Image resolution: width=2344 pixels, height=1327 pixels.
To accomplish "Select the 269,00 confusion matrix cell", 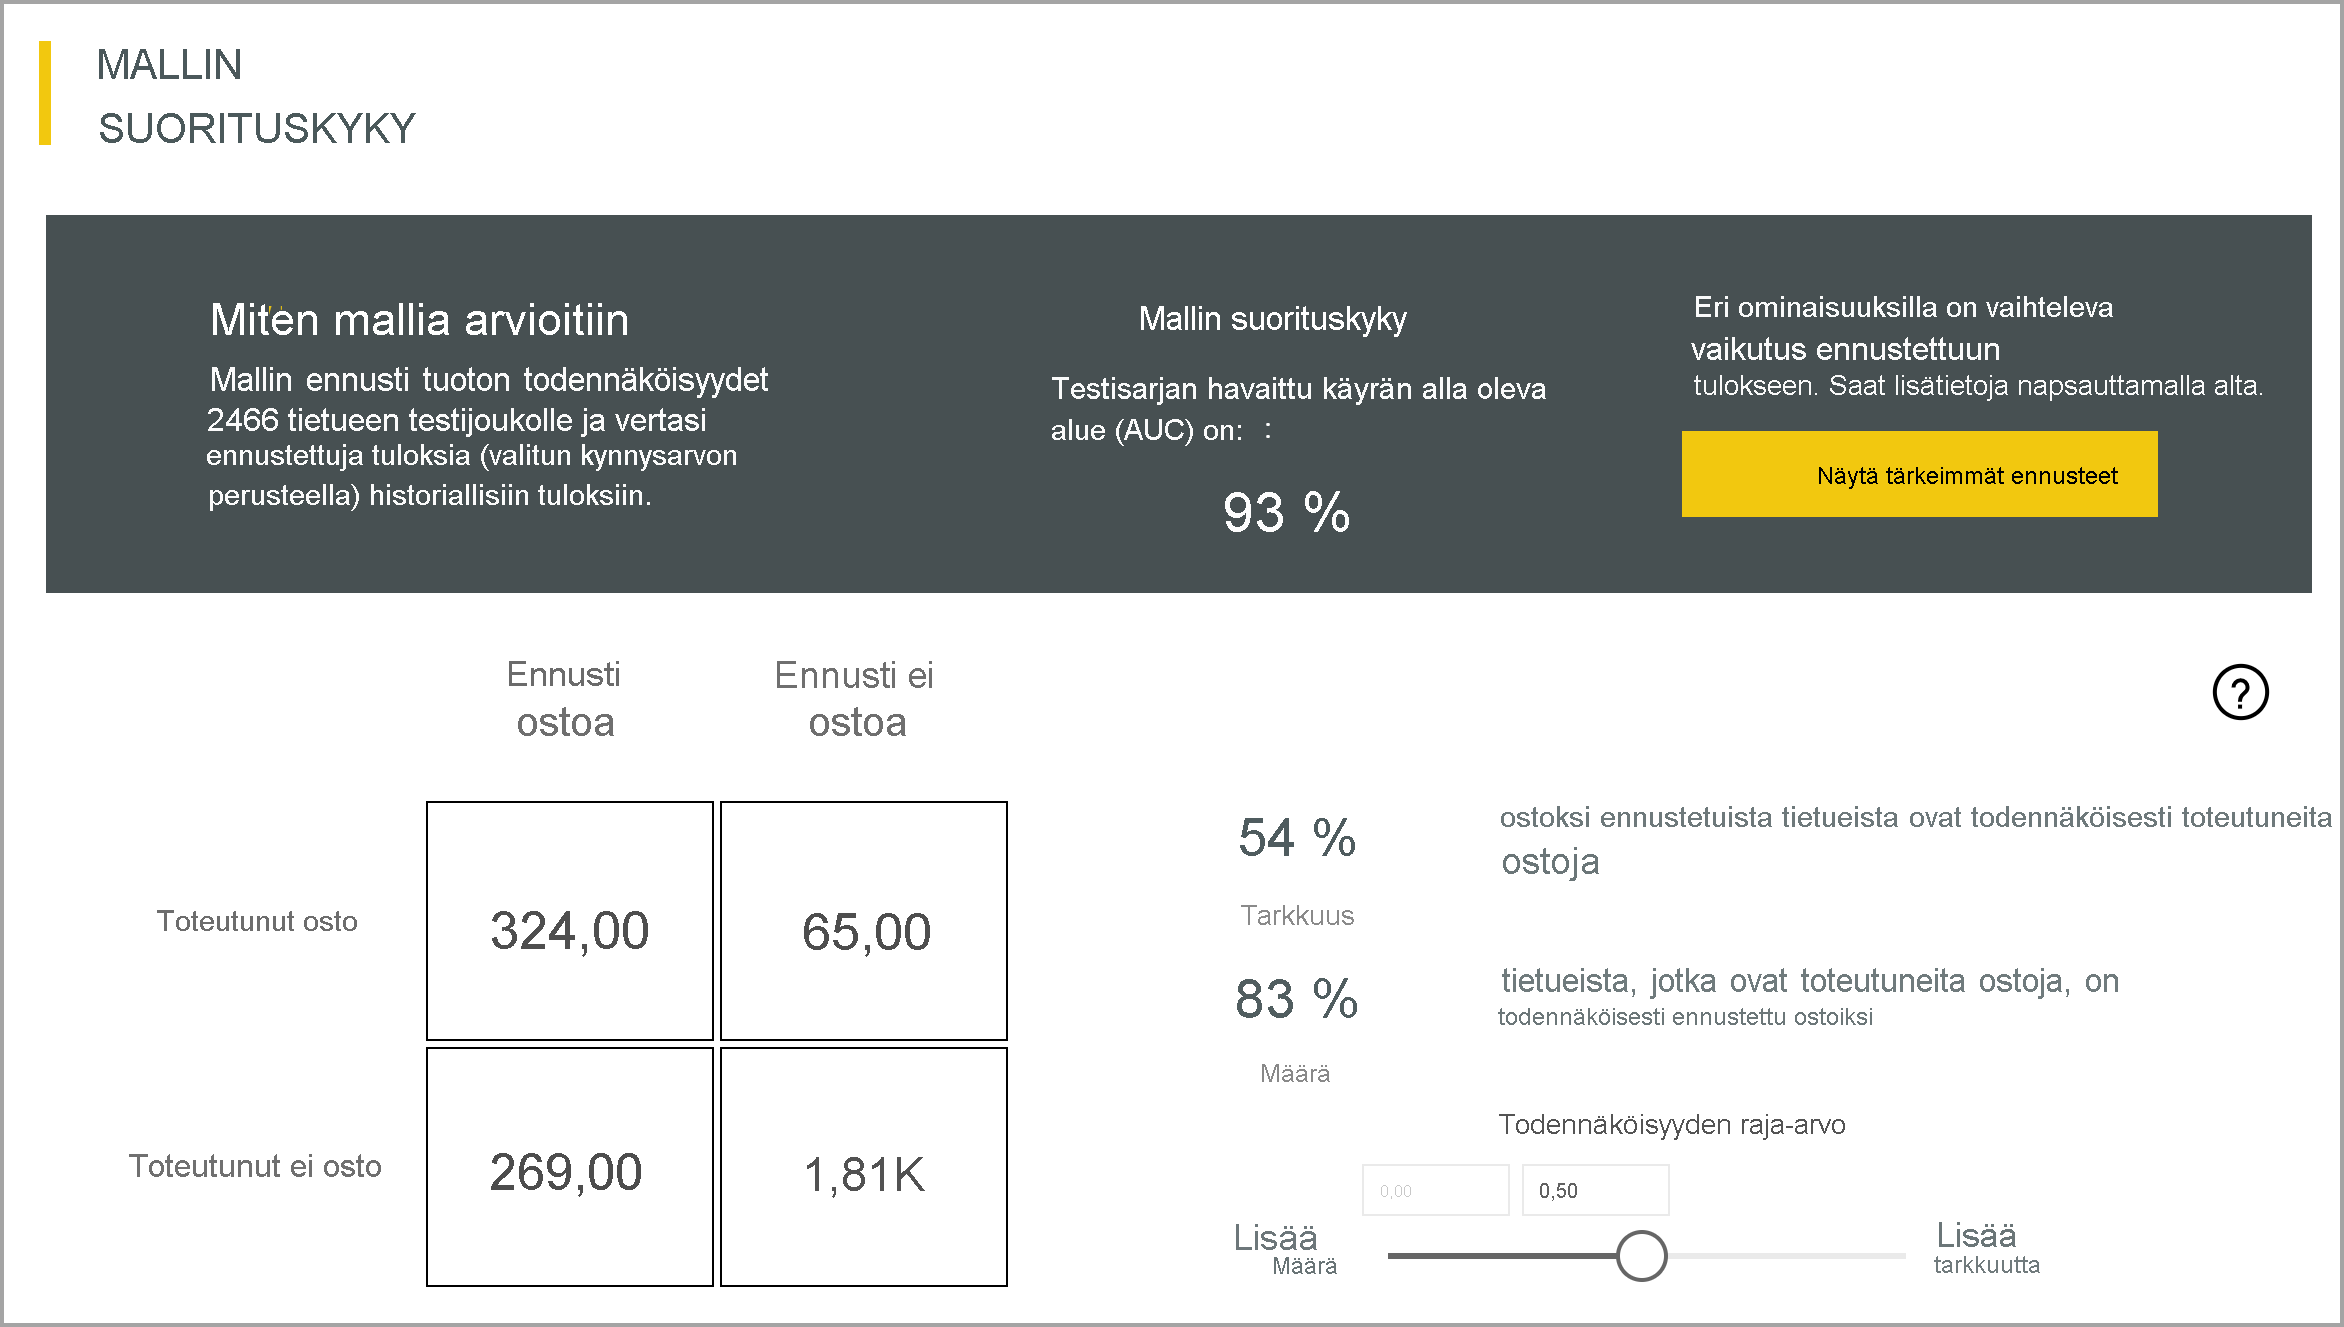I will (x=570, y=1167).
